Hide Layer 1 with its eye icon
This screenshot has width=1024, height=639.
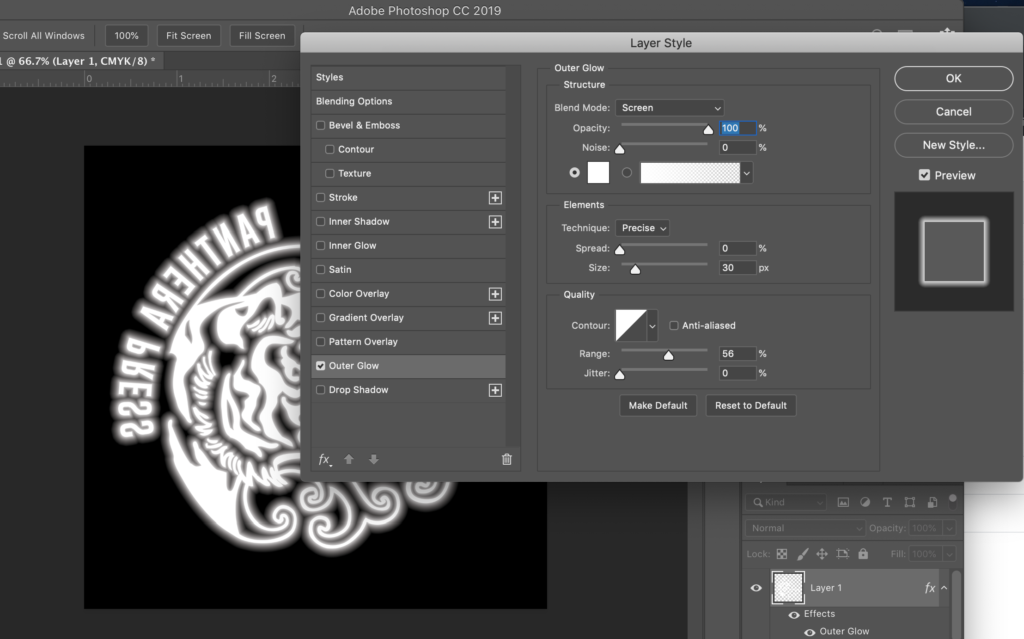click(756, 588)
